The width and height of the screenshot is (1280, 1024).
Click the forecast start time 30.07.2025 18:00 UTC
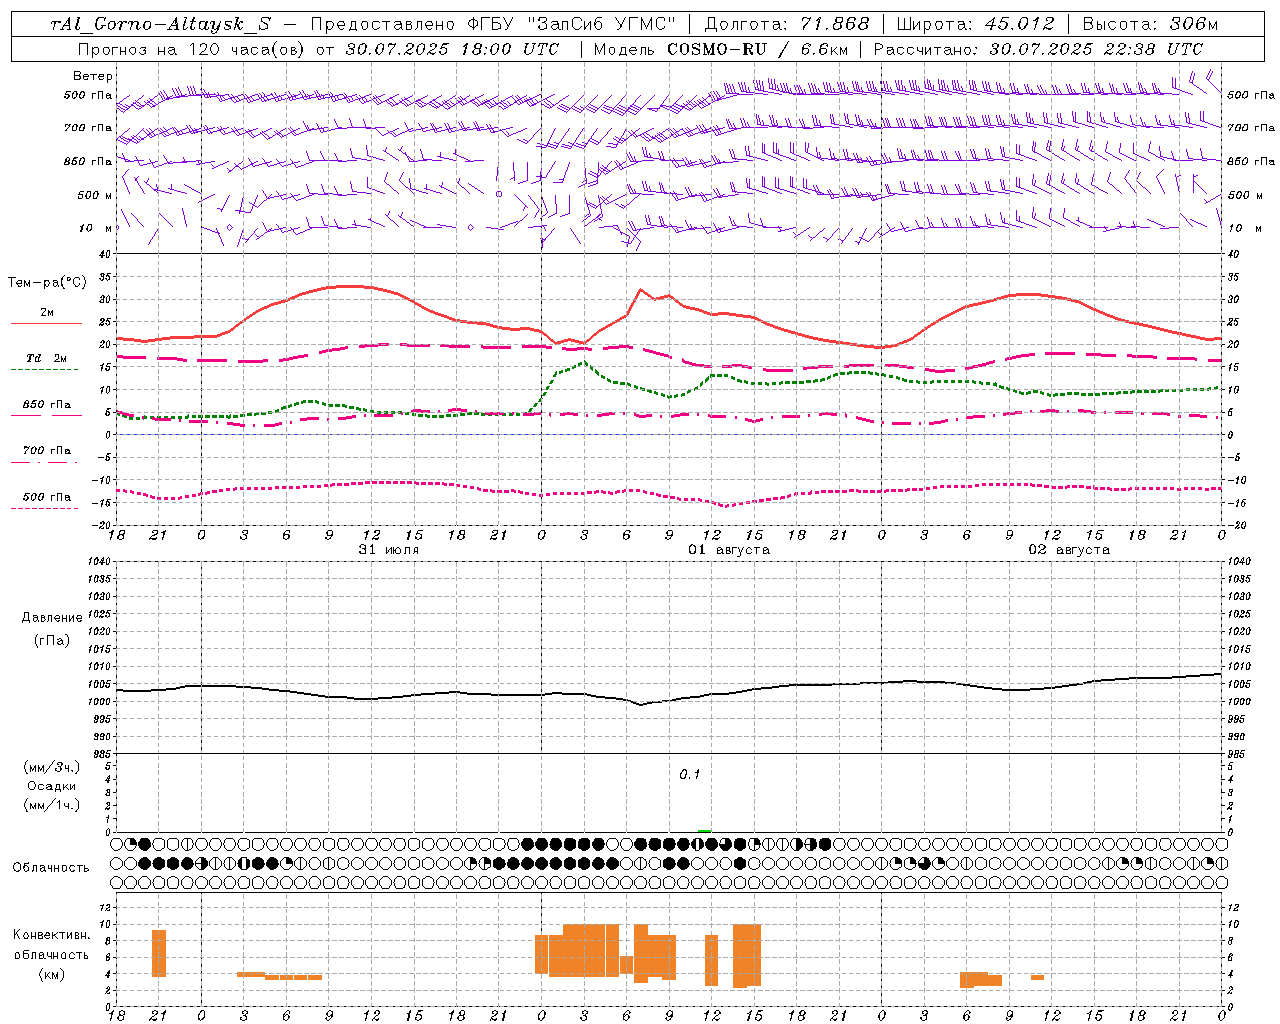point(452,49)
